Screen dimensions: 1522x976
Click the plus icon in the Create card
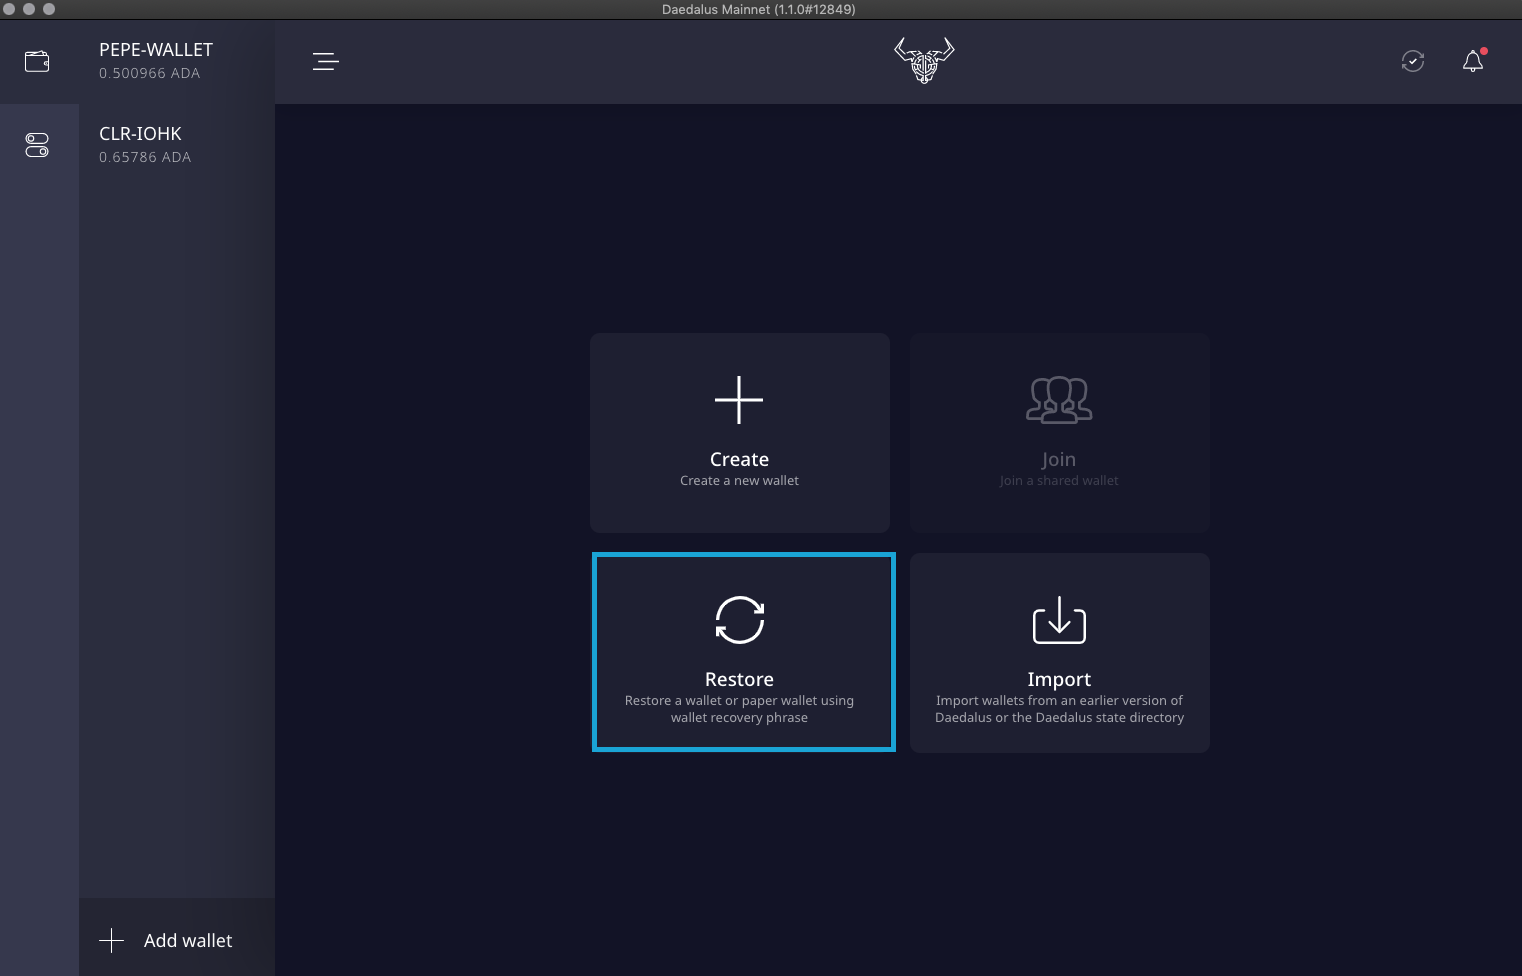coord(739,400)
